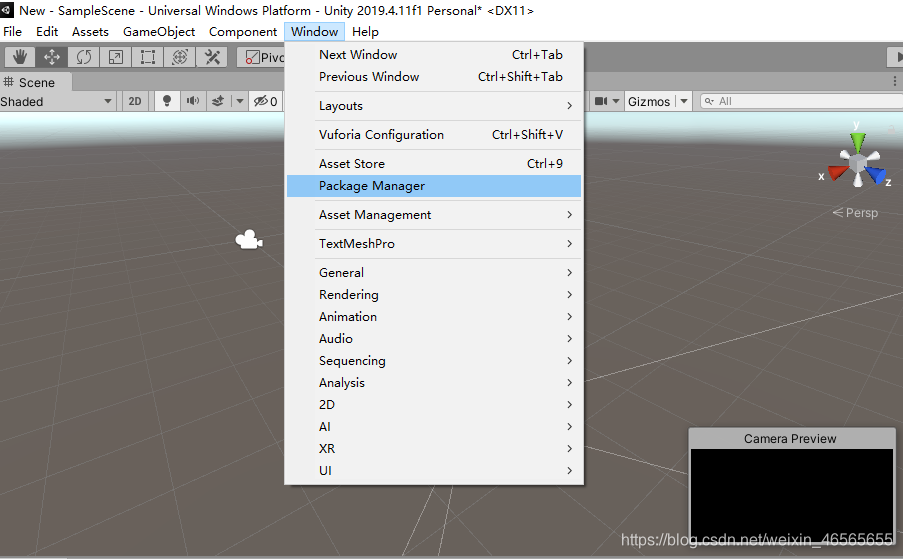Select the Move tool
Screen dimensions: 903x559
(x=52, y=57)
